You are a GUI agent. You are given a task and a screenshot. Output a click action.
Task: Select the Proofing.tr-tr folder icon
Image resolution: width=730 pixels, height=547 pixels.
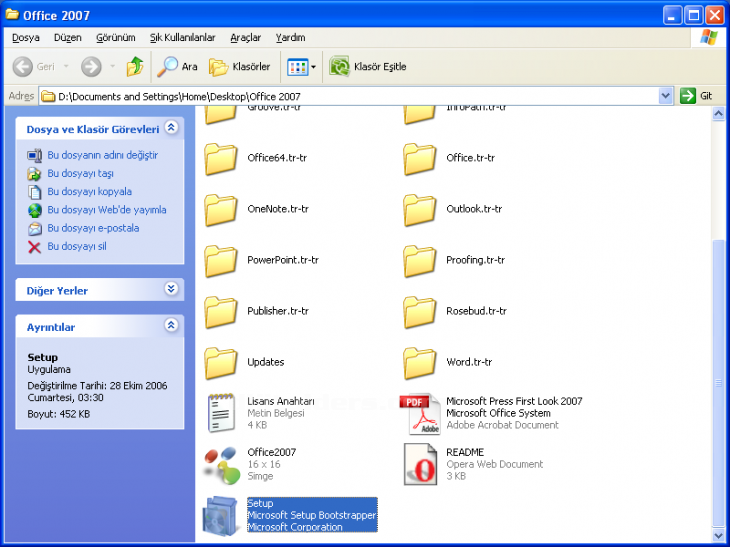(x=419, y=261)
